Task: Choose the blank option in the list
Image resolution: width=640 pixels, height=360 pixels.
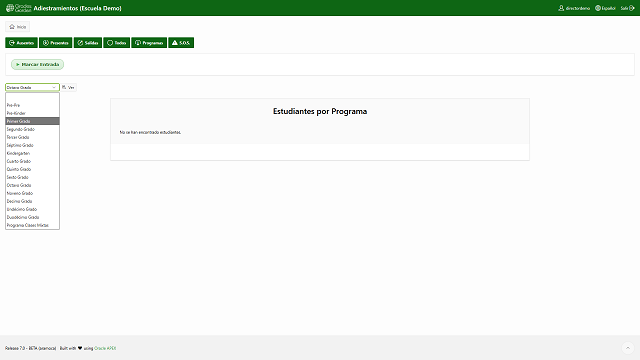Action: pyautogui.click(x=32, y=97)
